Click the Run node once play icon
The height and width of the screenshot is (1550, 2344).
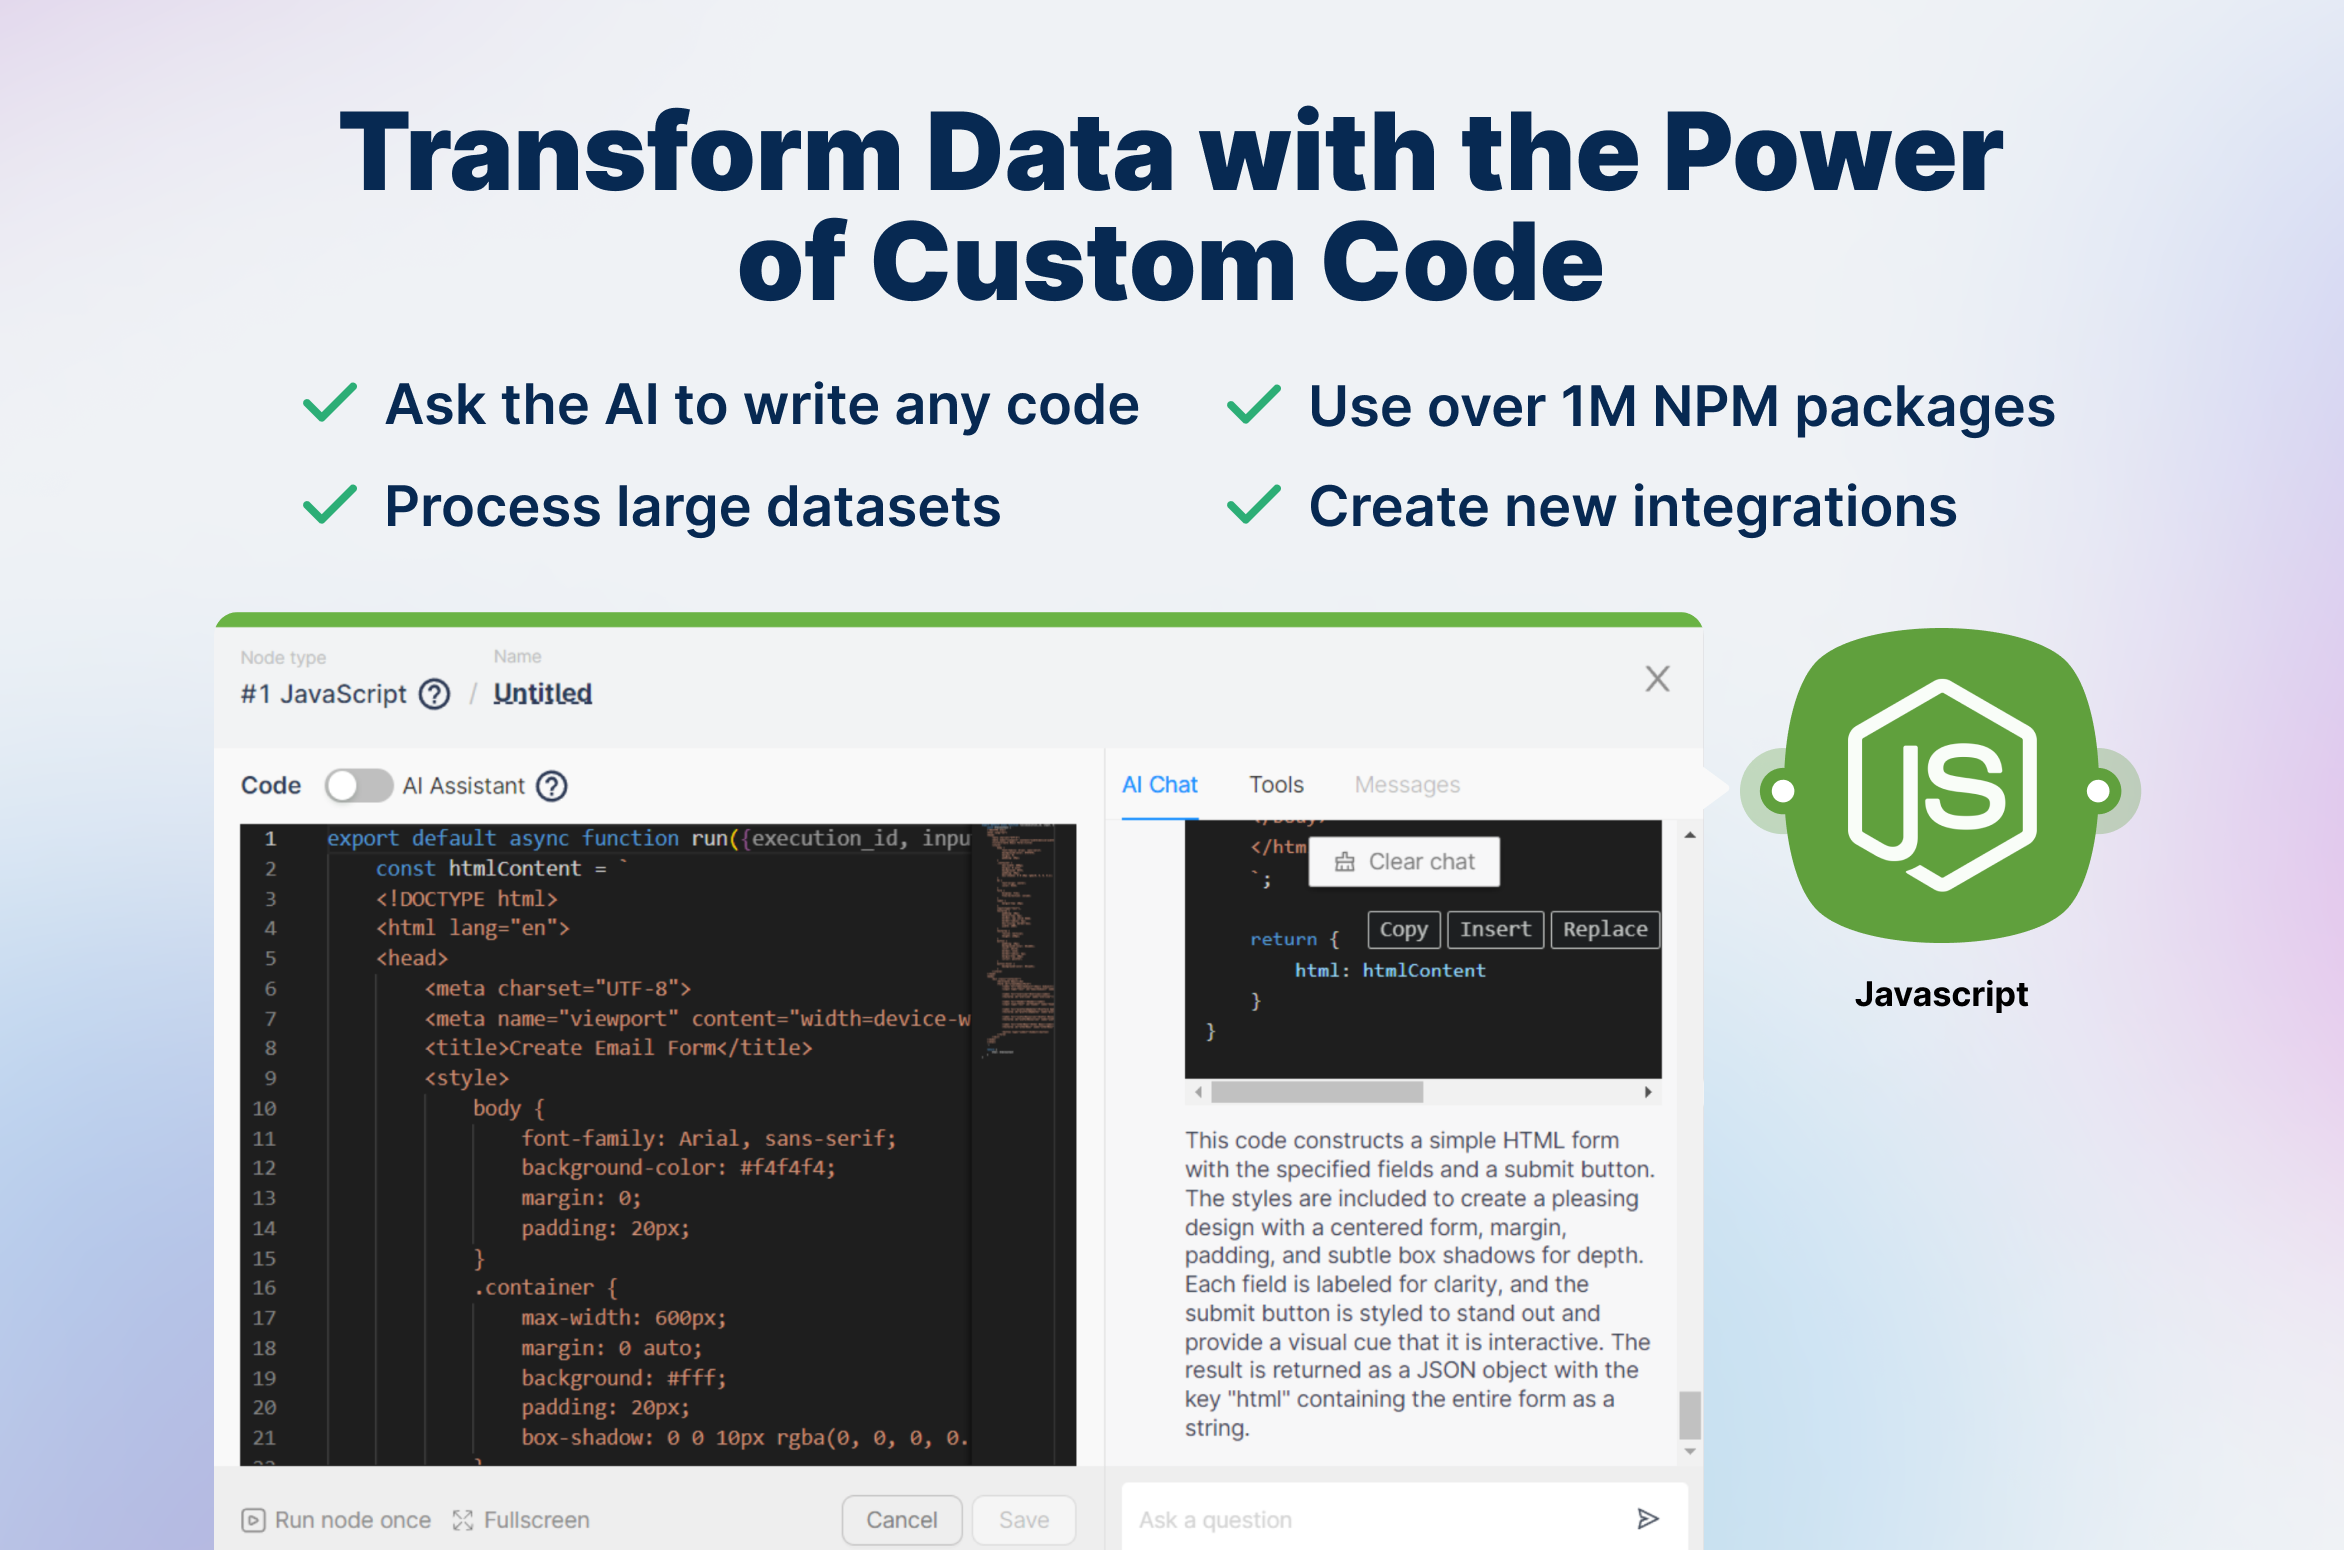pyautogui.click(x=253, y=1520)
